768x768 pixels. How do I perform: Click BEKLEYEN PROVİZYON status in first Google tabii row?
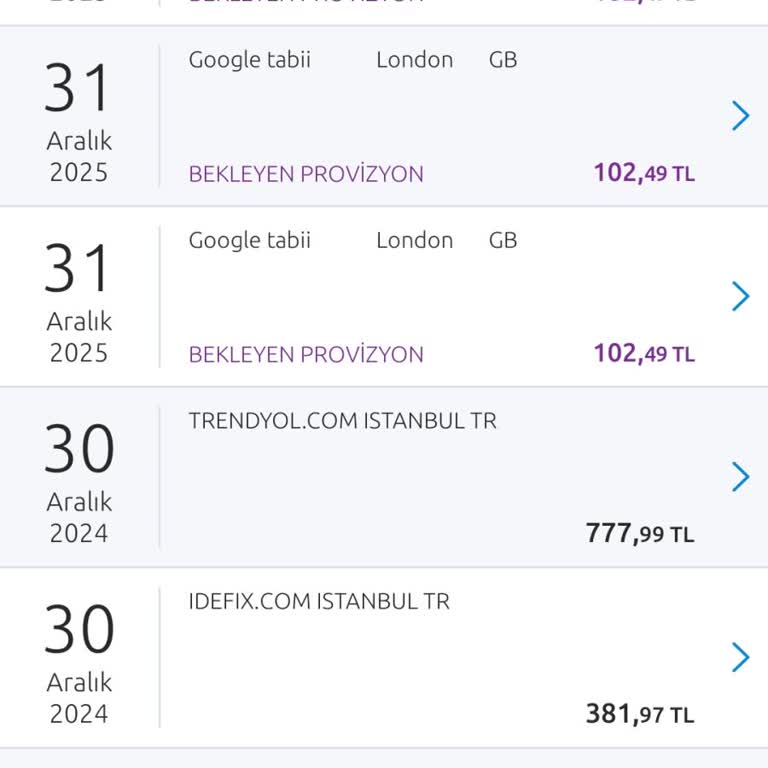(306, 174)
